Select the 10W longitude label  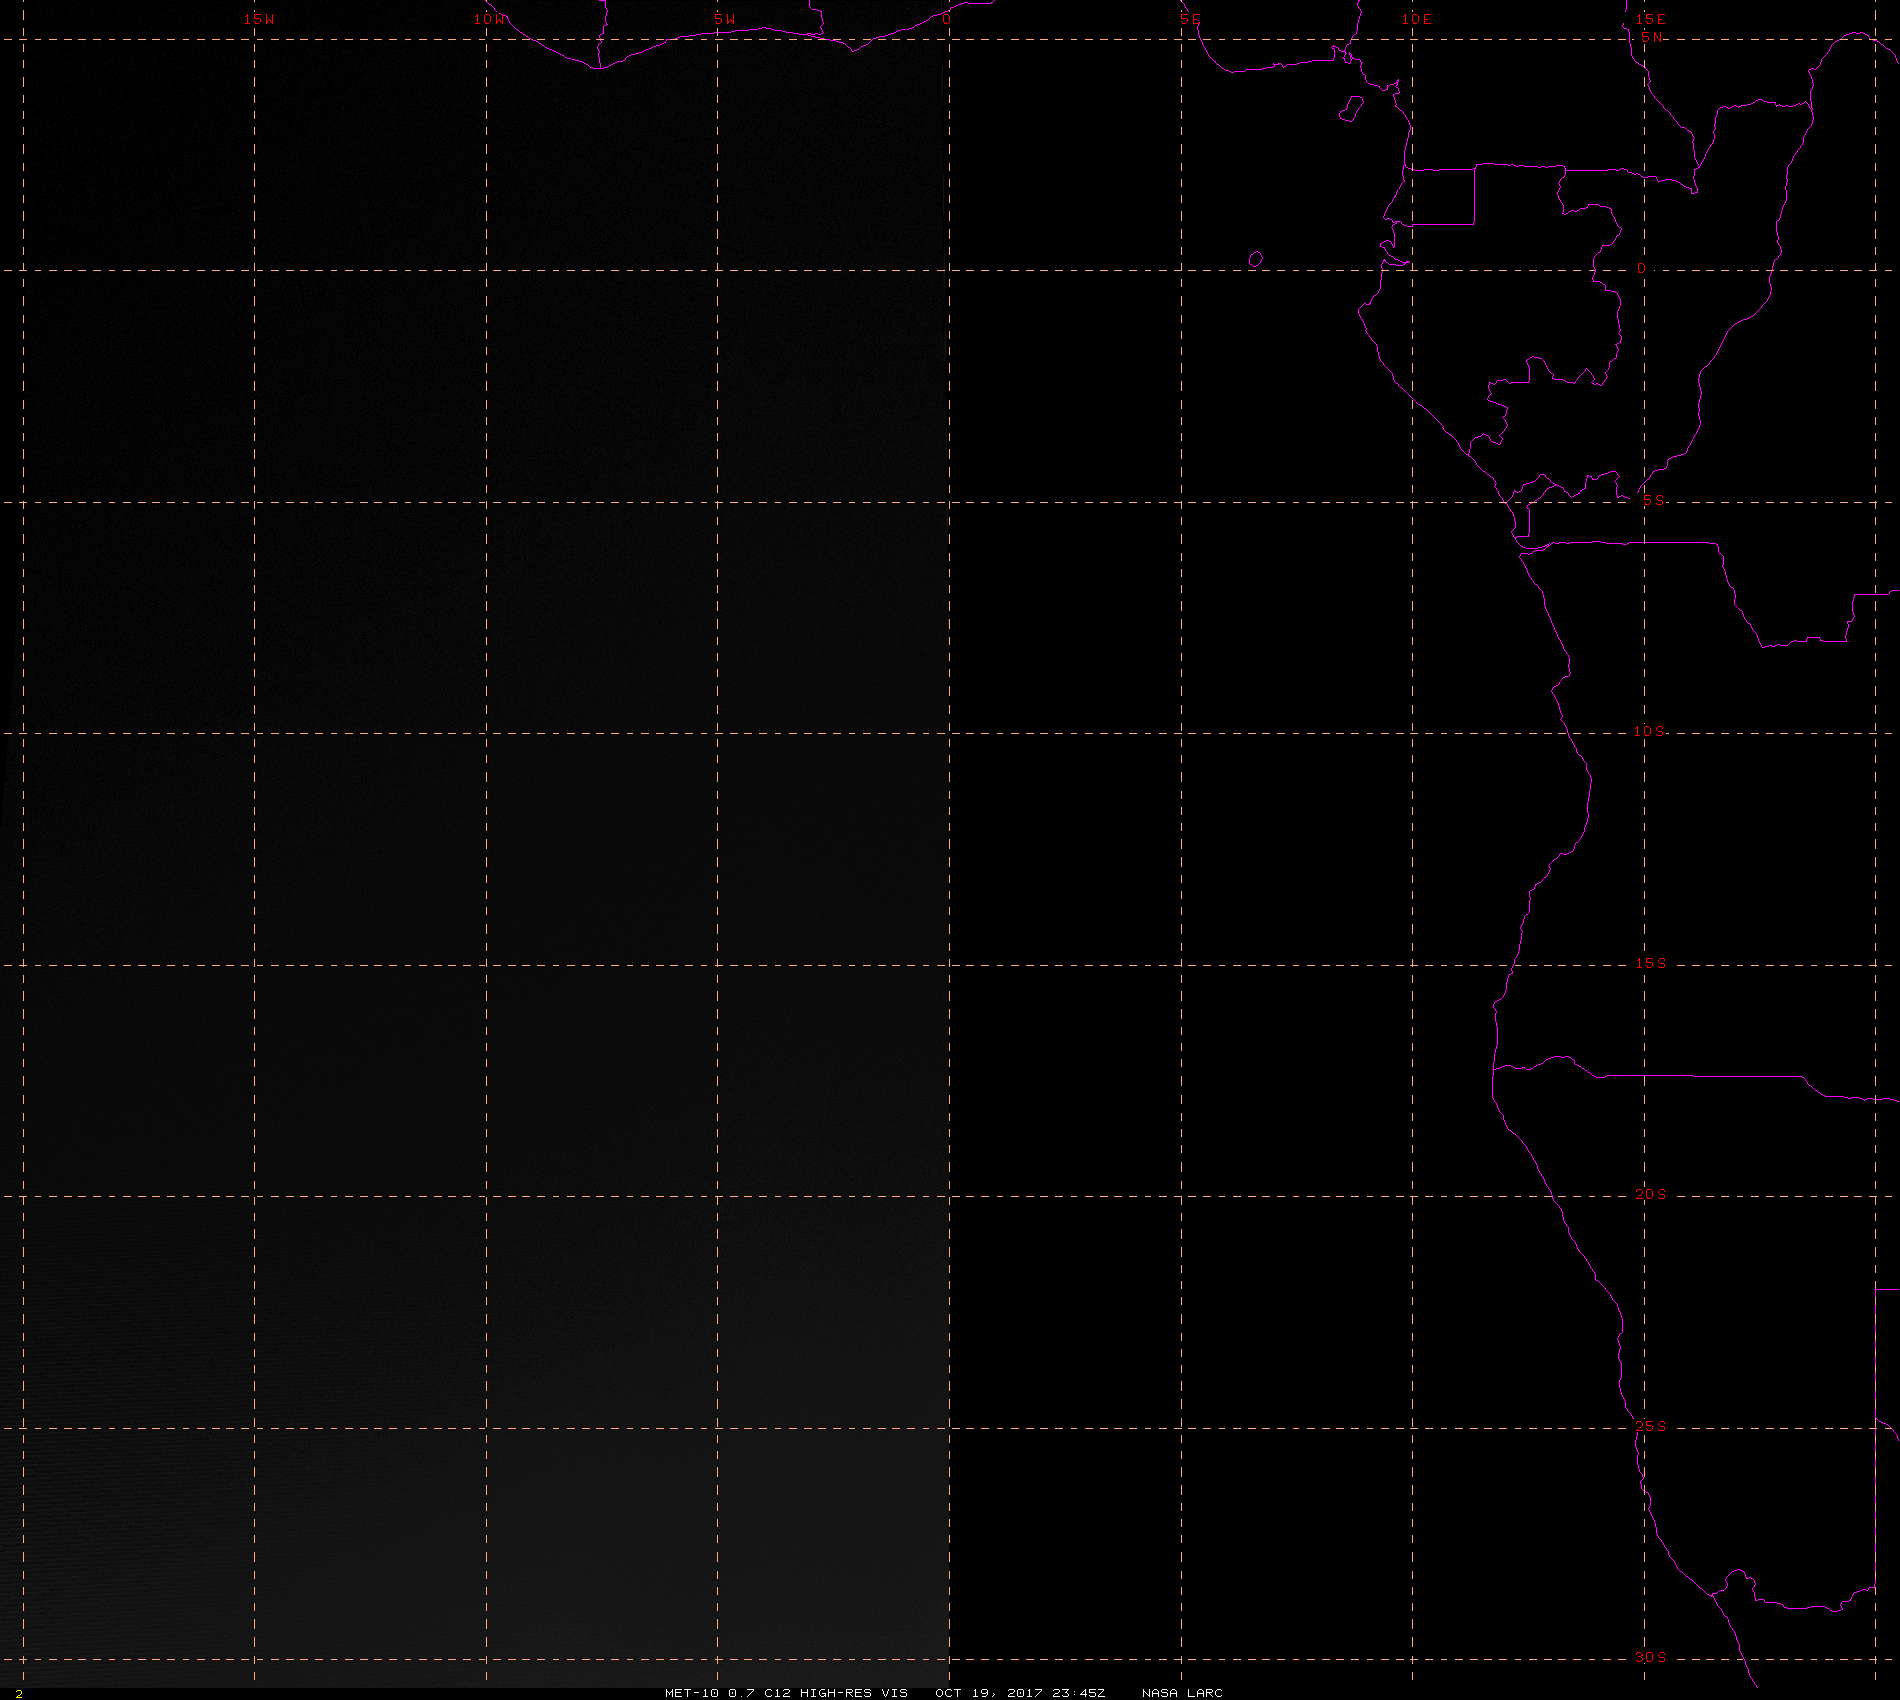490,19
